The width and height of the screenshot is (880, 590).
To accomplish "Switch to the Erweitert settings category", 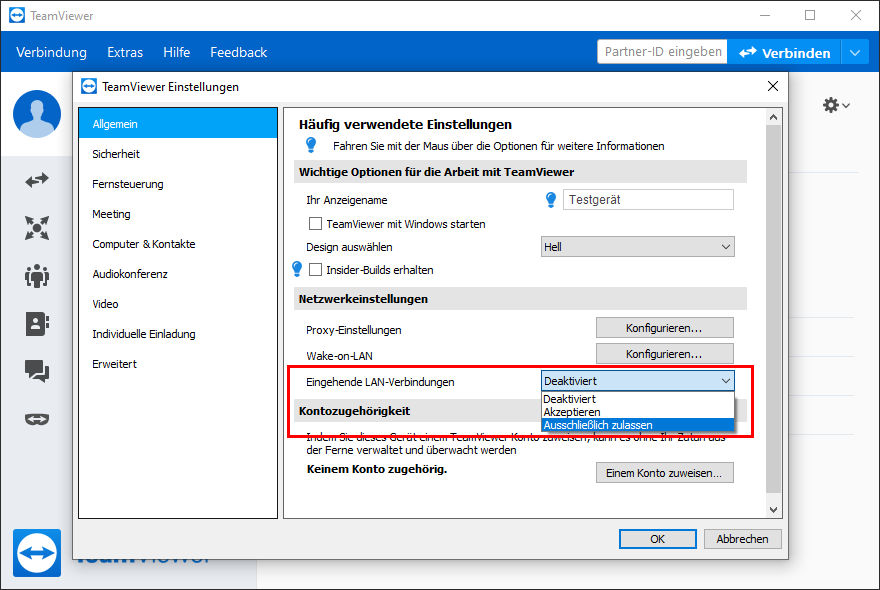I will click(178, 364).
